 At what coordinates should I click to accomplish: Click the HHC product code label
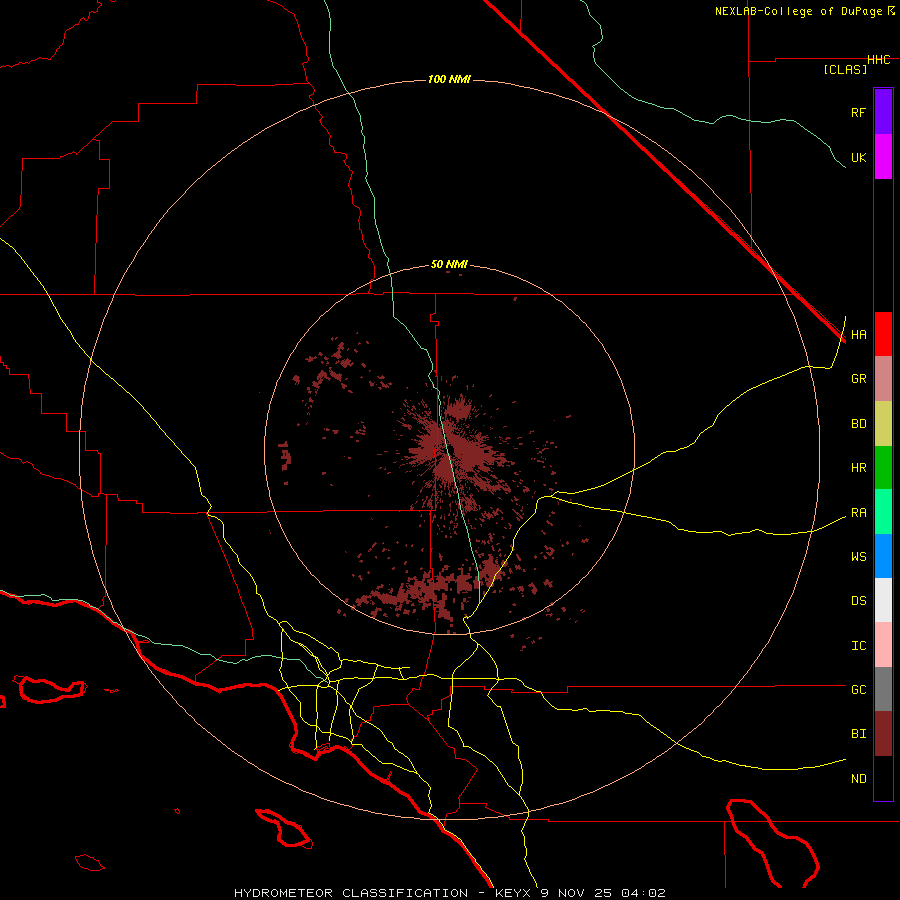coord(879,60)
